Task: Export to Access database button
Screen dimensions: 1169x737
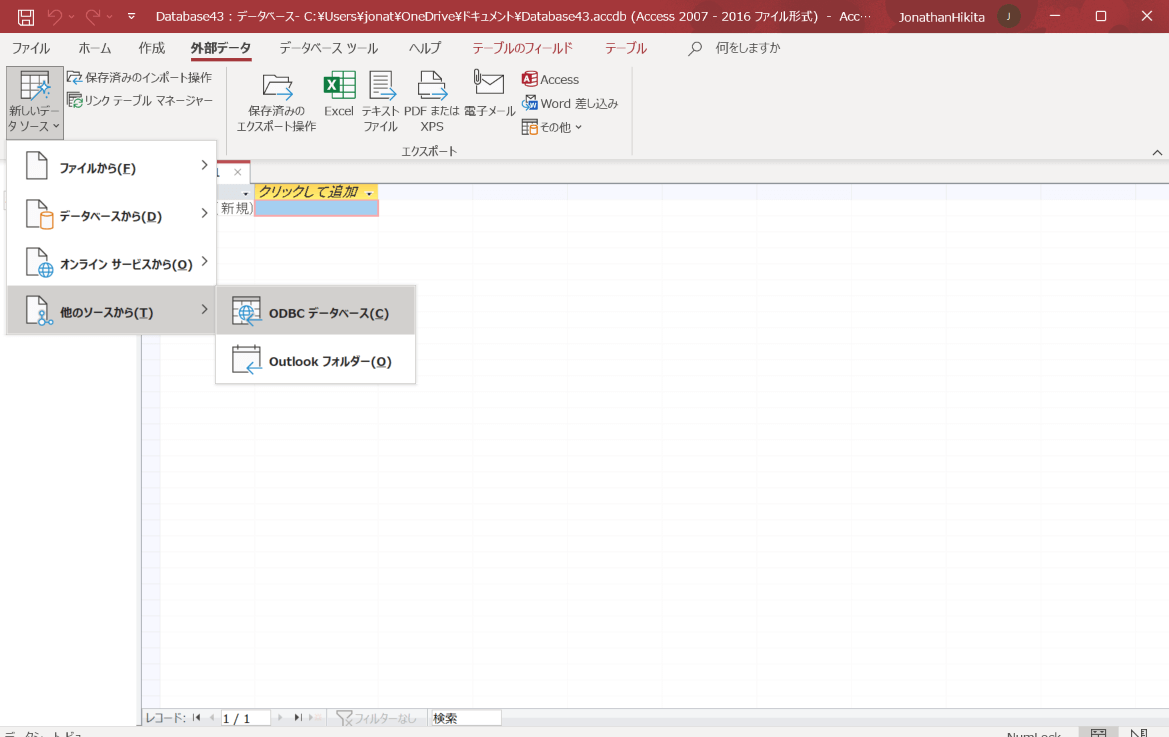Action: click(550, 80)
